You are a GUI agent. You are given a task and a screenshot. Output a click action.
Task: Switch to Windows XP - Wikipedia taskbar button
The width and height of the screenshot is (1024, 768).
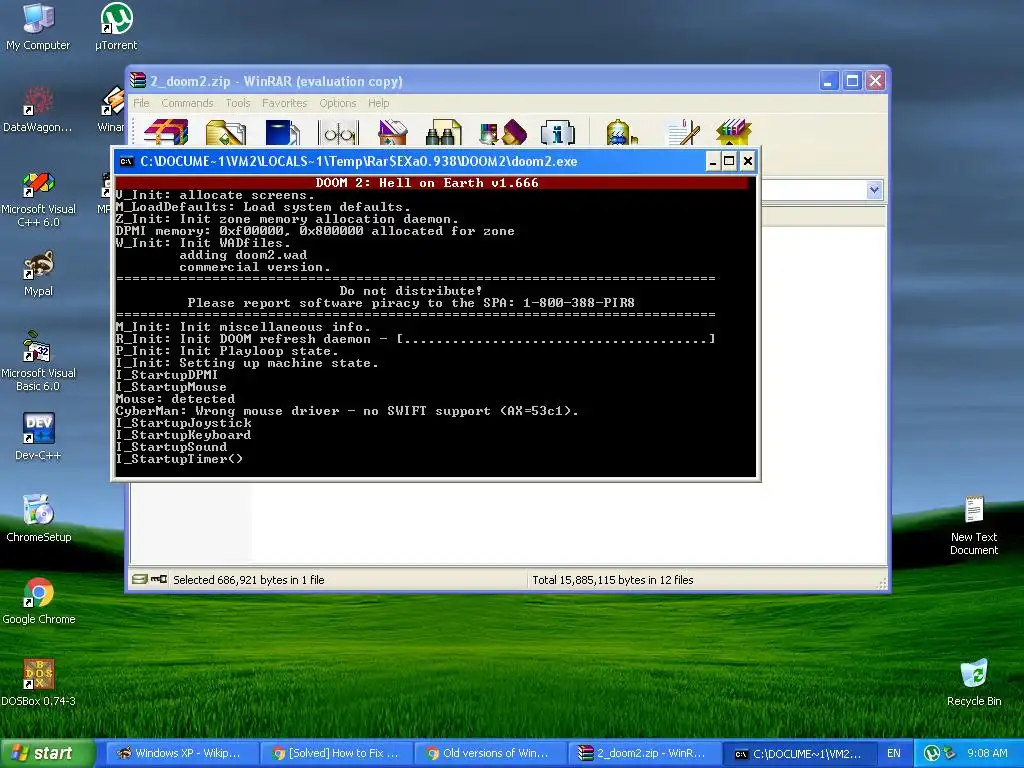tap(182, 753)
